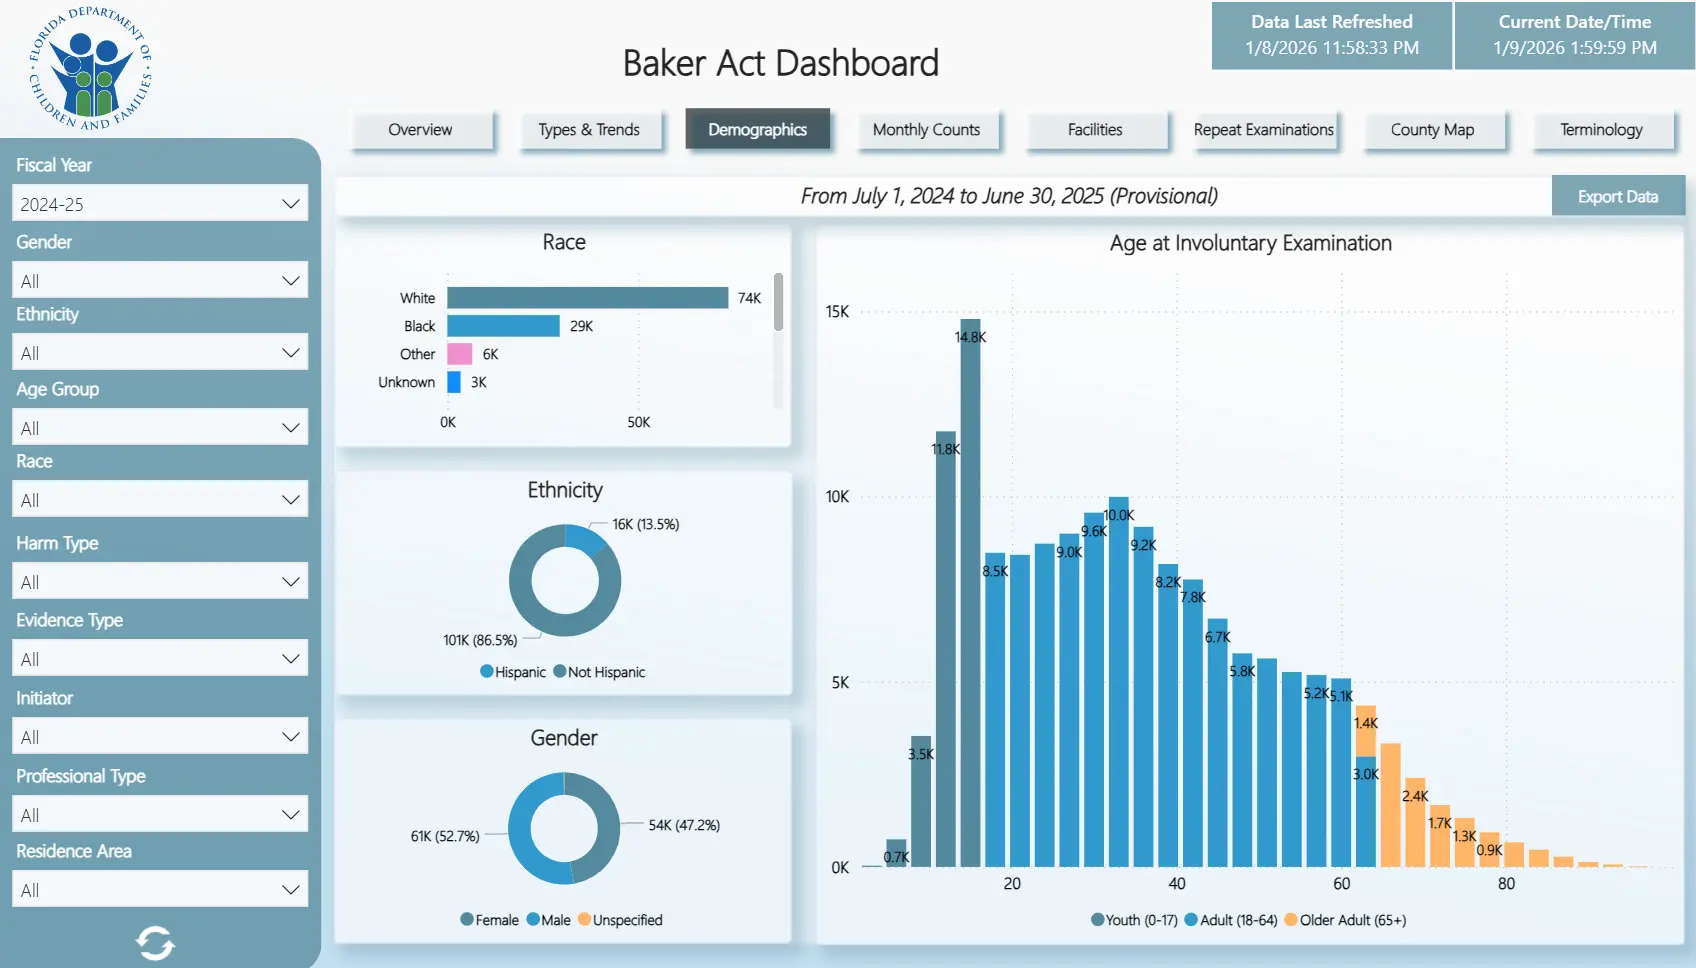Click the 3.5K youth age bar
1696x968 pixels.
[921, 801]
